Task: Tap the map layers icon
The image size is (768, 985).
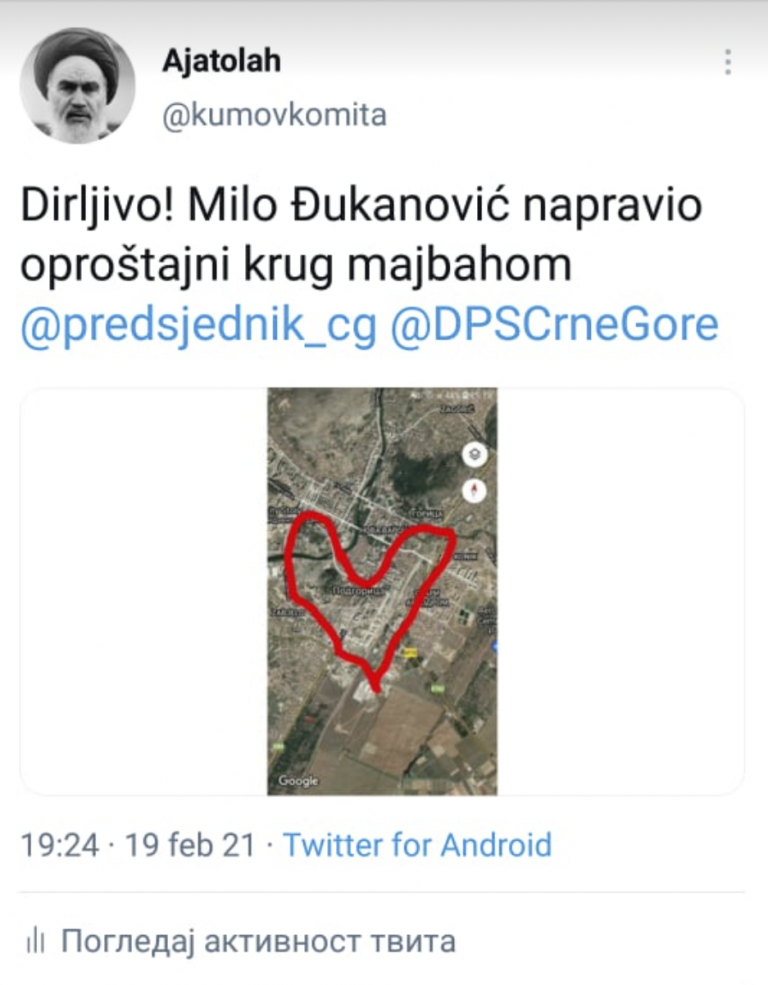Action: pyautogui.click(x=474, y=454)
